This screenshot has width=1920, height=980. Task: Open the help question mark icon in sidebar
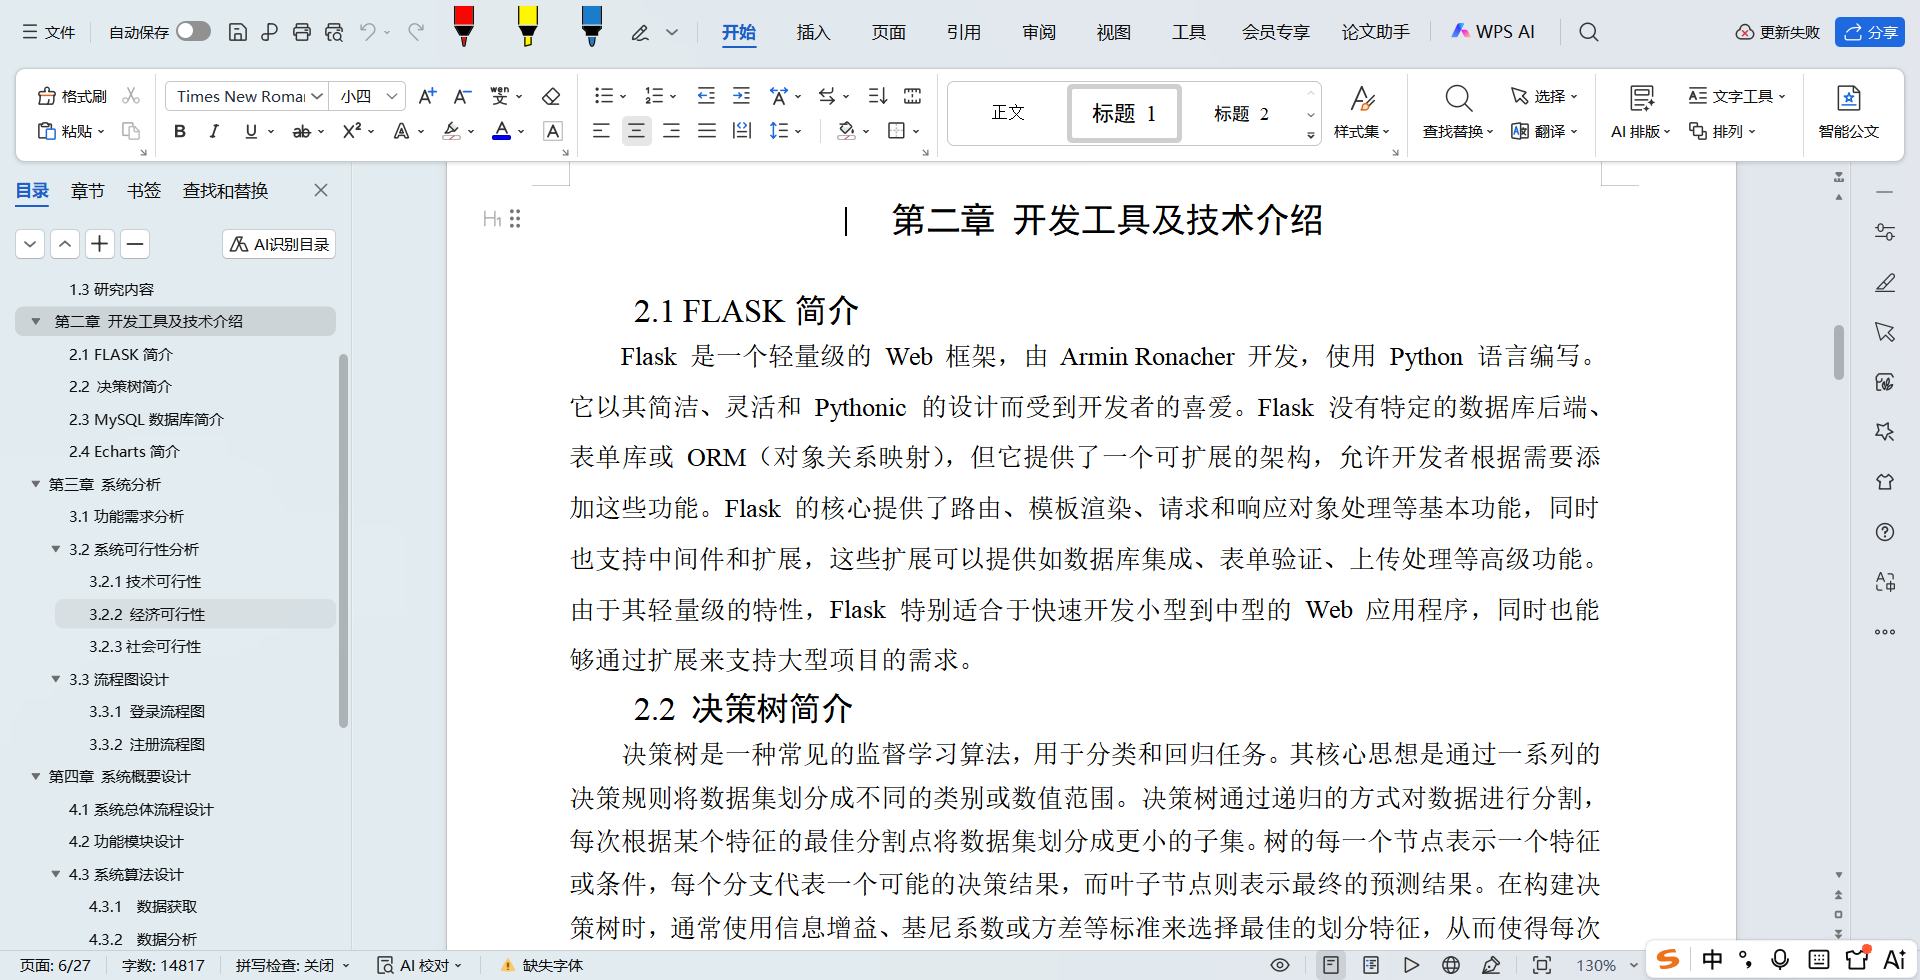coord(1885,532)
